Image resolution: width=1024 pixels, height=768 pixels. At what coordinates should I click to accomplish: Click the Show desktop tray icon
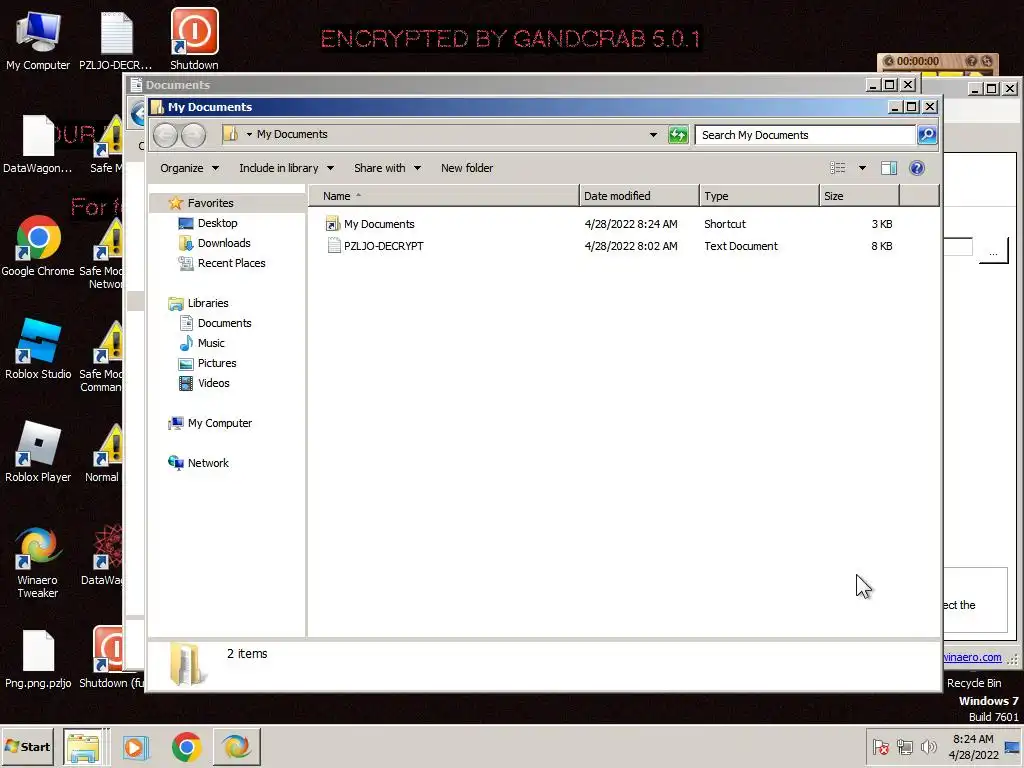click(1013, 746)
